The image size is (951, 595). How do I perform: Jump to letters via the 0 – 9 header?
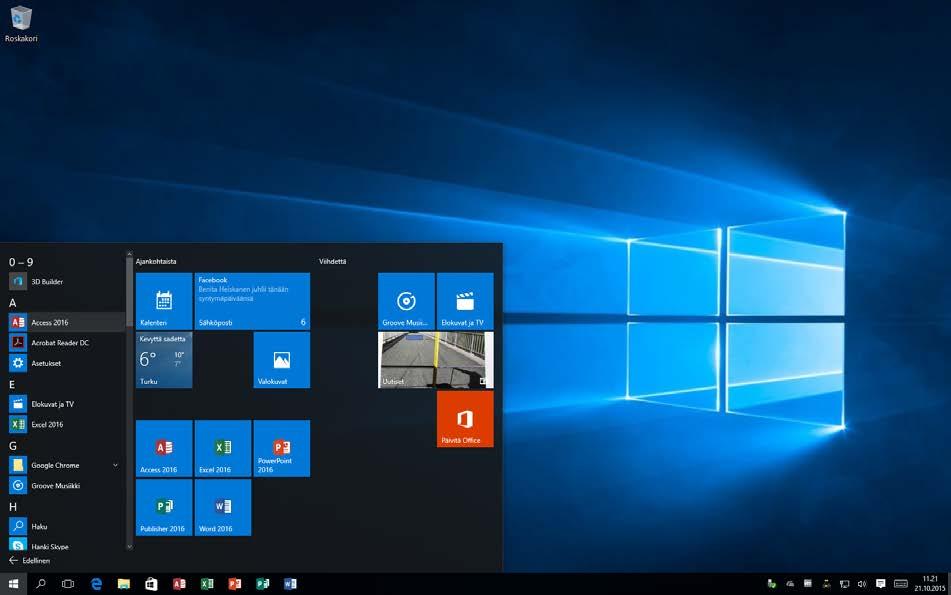[x=21, y=262]
